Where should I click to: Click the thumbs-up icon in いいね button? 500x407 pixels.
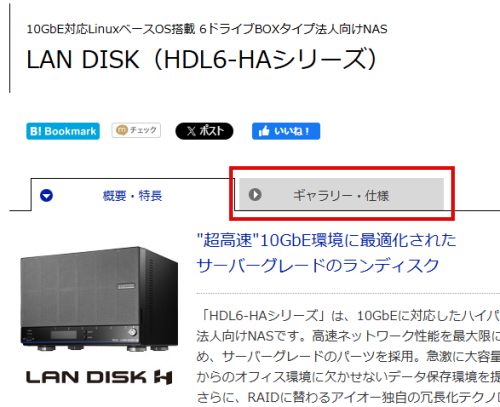point(264,131)
